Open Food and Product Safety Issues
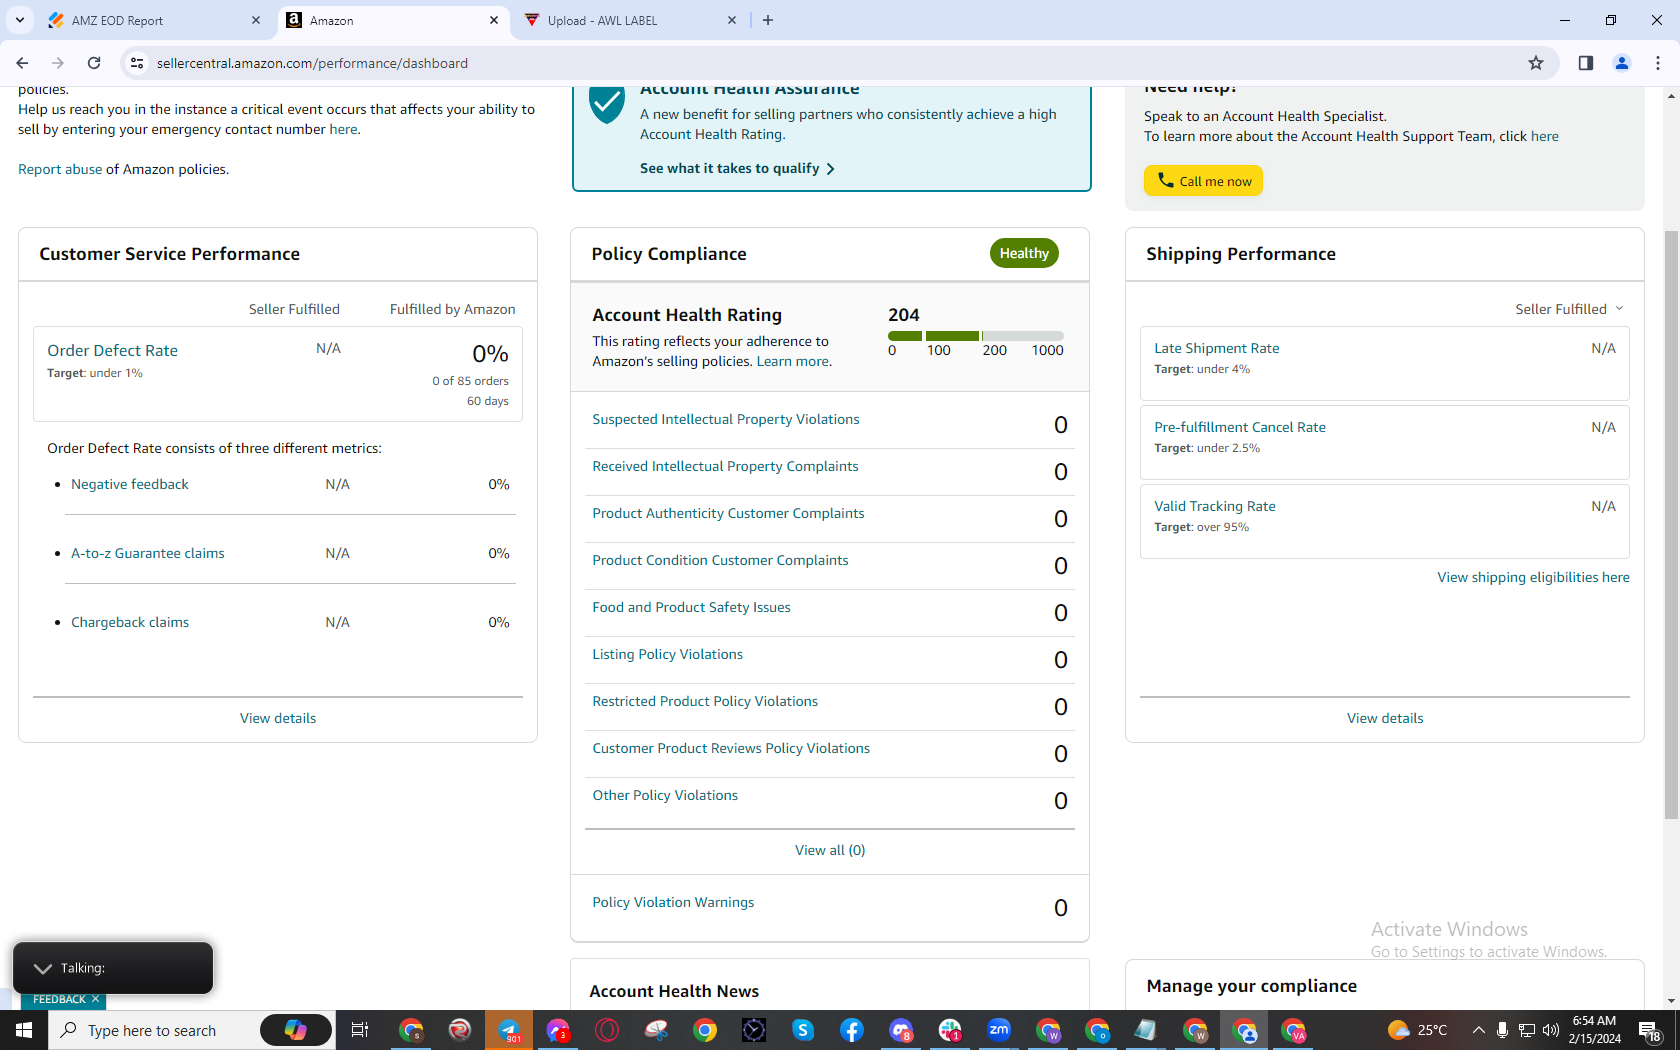 [691, 607]
